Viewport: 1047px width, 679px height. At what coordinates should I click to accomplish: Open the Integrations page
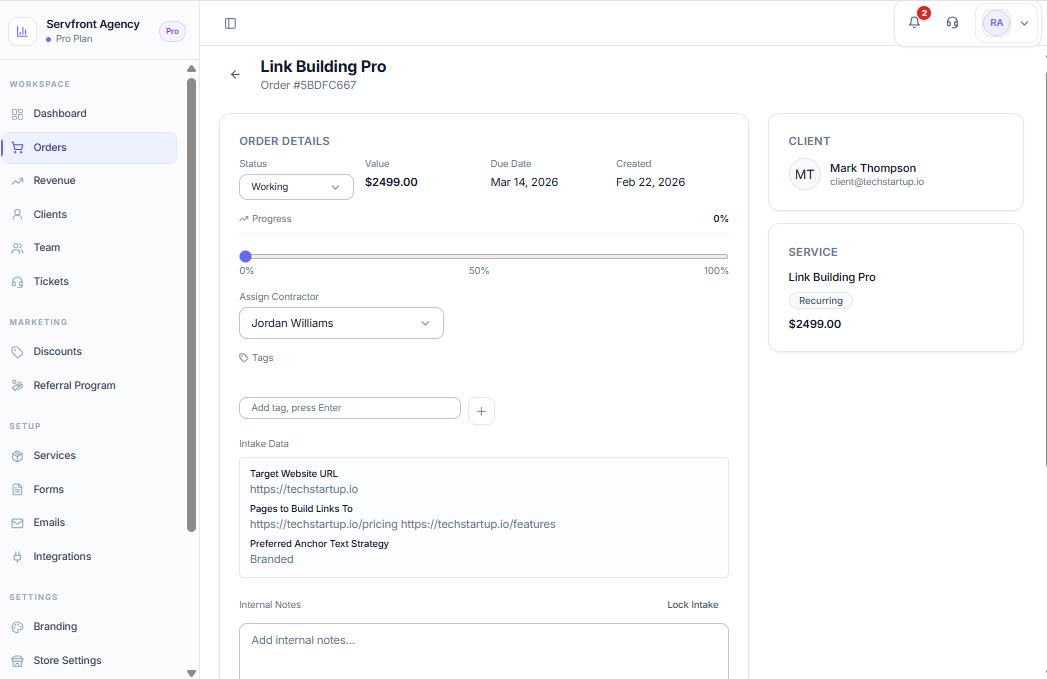tap(89, 556)
